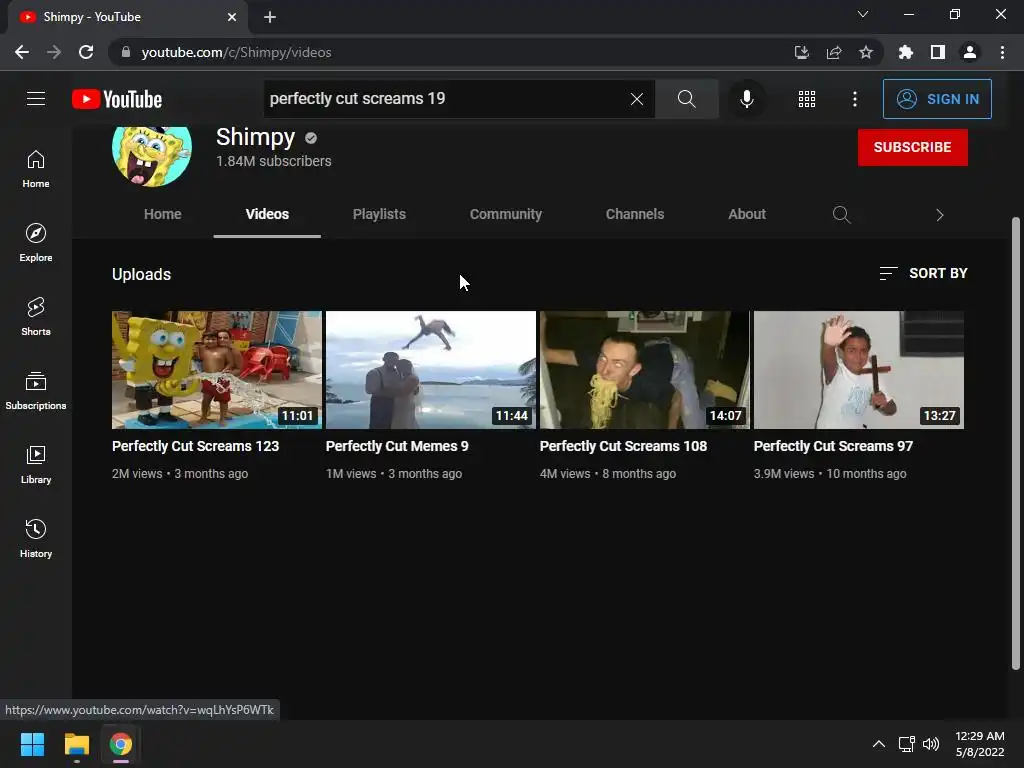Click the SpongeBob statue video thumbnail

point(217,370)
